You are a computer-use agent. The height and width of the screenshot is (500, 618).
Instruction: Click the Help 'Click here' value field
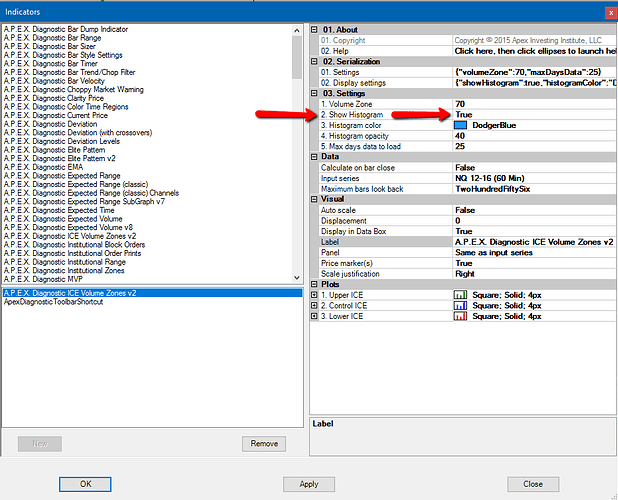click(535, 51)
